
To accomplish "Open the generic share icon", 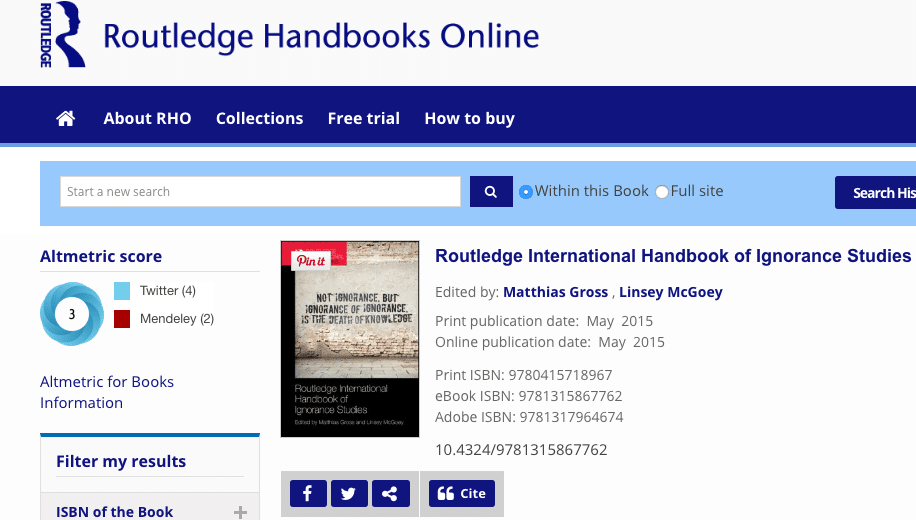I will 390,494.
